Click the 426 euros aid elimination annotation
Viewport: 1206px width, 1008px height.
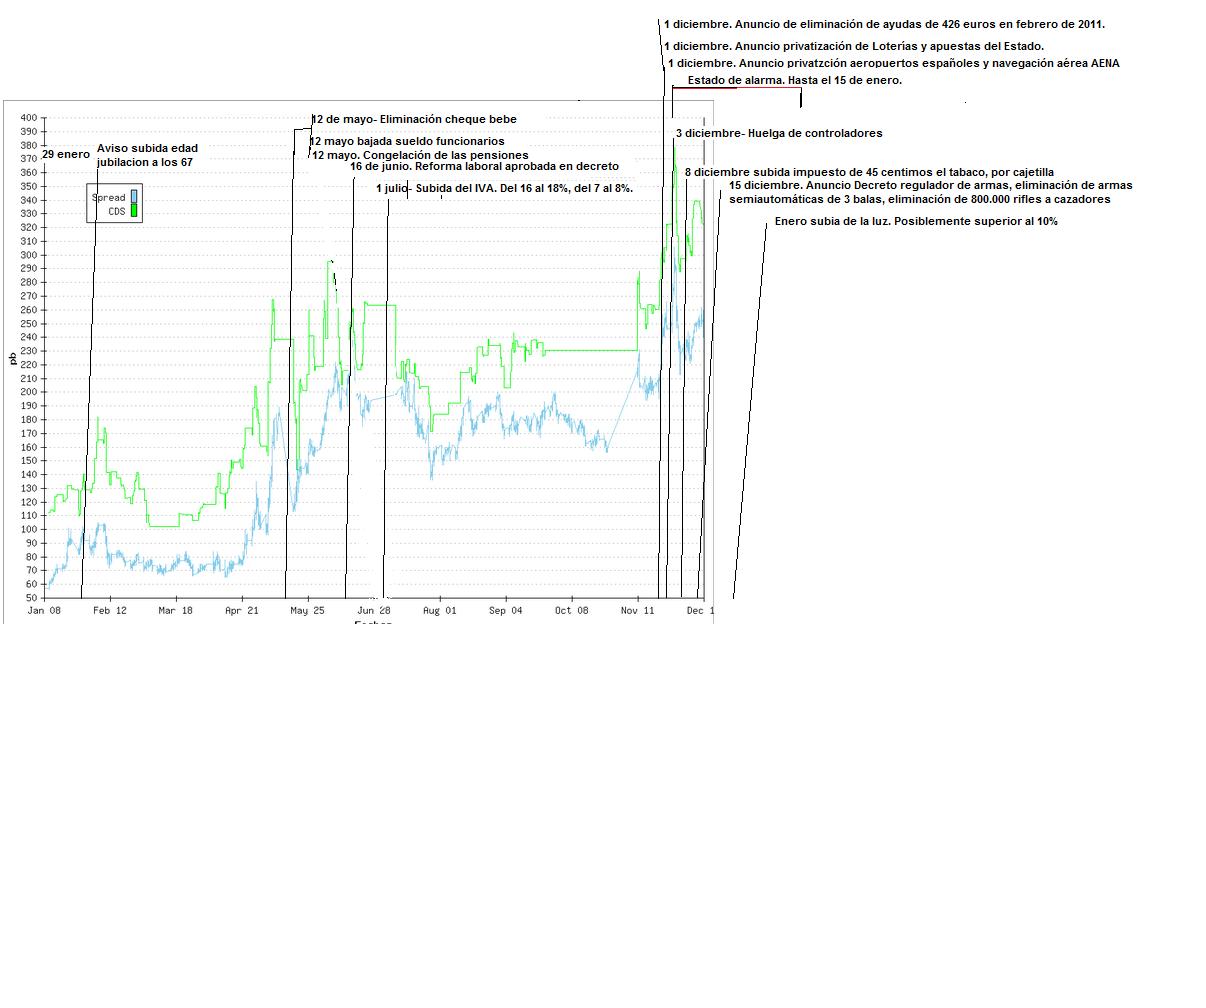point(884,24)
